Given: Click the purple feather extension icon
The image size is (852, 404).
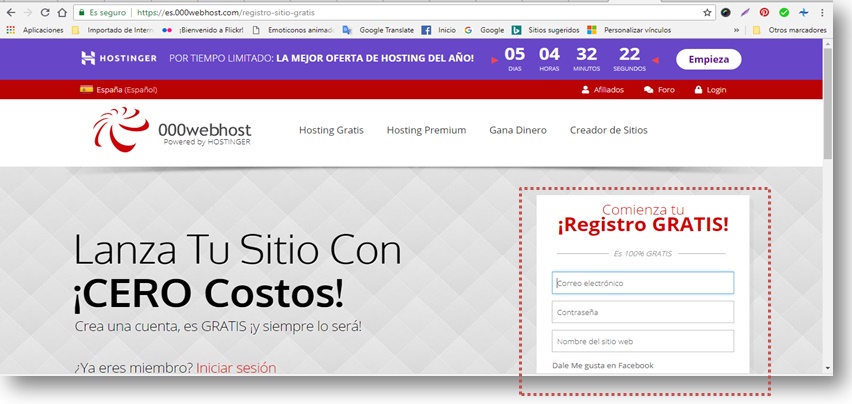Looking at the screenshot, I should [745, 12].
